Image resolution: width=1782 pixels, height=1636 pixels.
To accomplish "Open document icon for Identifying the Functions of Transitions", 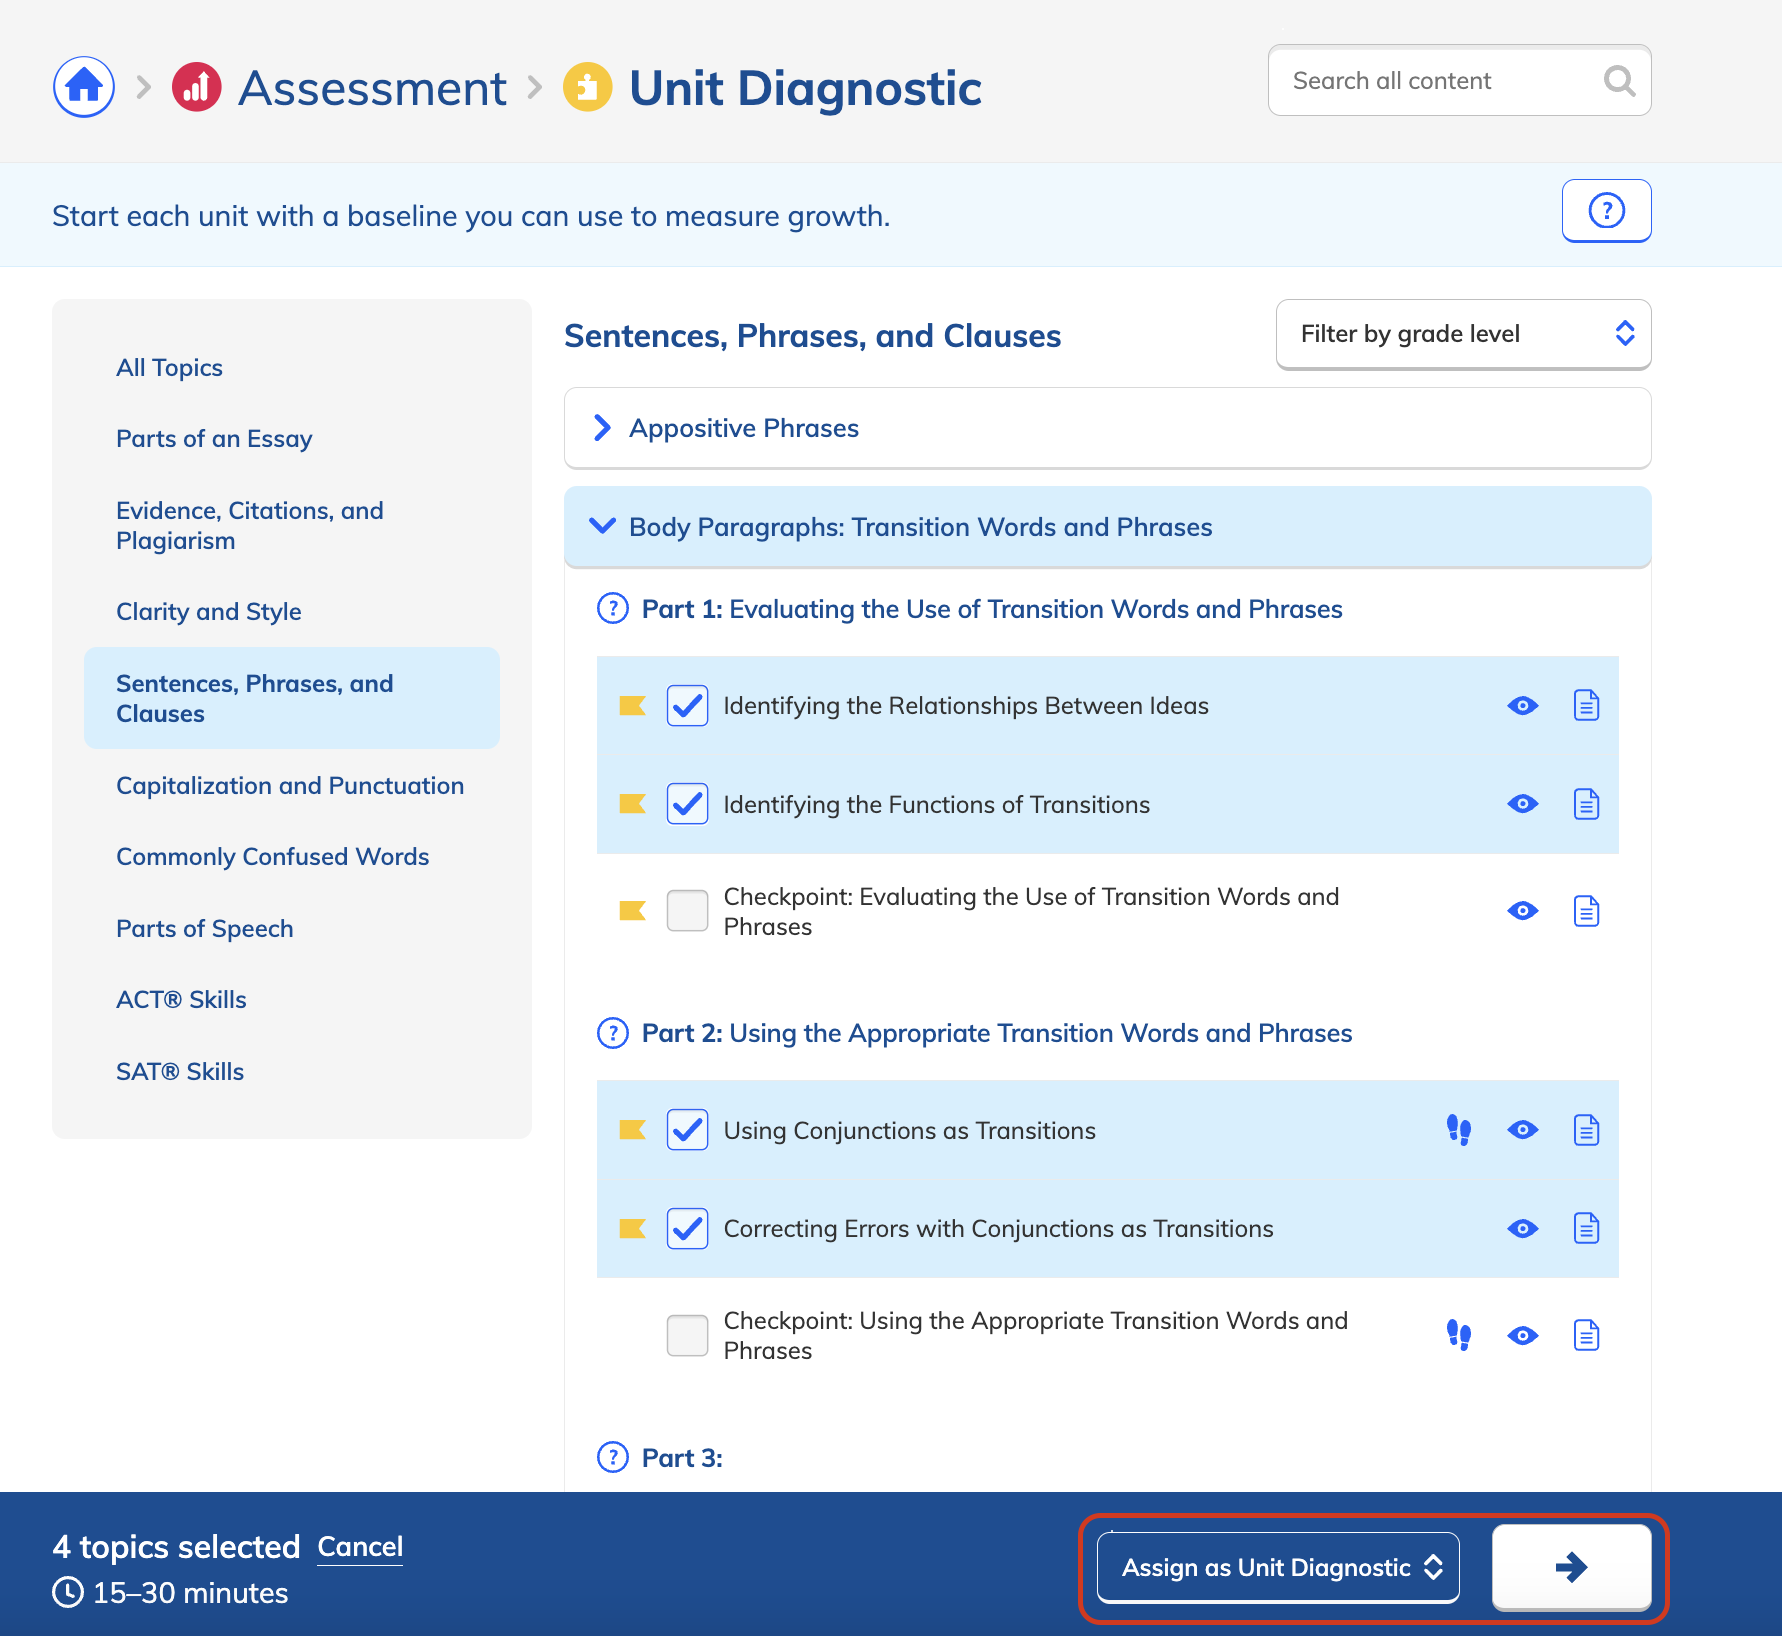I will [x=1587, y=804].
